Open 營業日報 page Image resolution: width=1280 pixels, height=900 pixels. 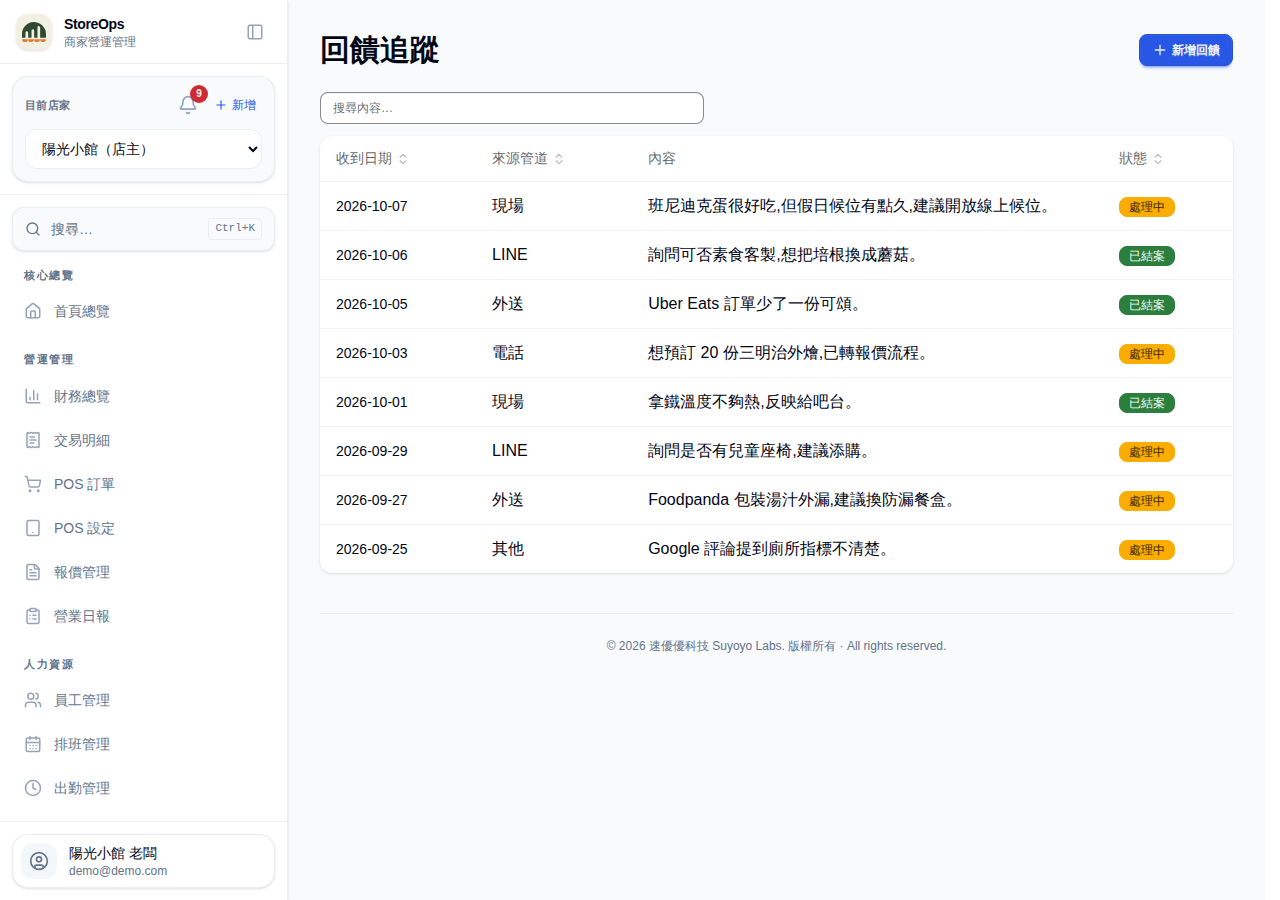tap(143, 616)
